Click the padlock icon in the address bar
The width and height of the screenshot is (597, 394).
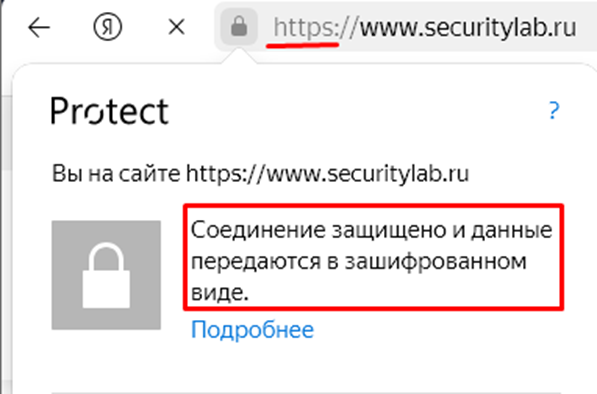[239, 27]
